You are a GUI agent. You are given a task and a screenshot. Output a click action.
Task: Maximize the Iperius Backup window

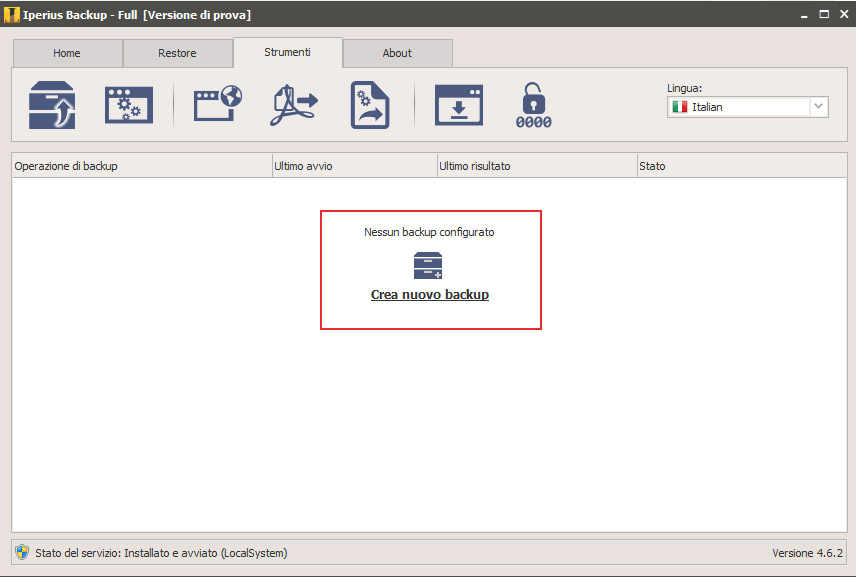[824, 14]
